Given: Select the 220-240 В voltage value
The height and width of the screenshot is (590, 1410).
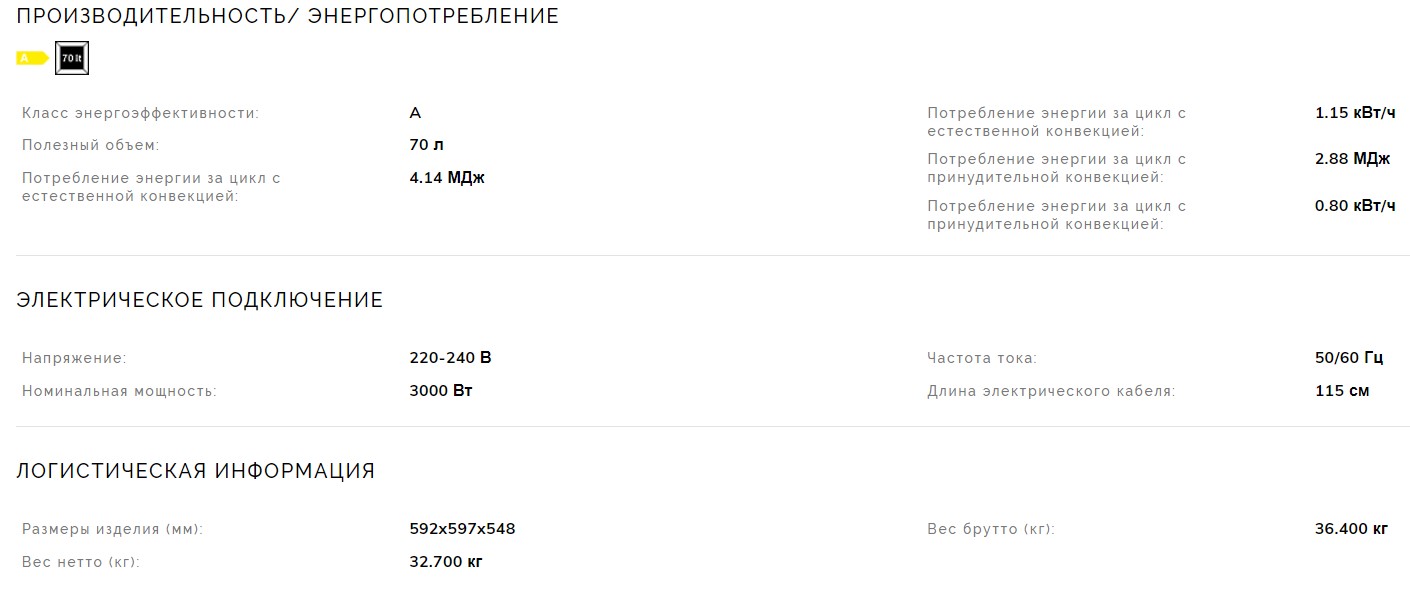Looking at the screenshot, I should [450, 358].
